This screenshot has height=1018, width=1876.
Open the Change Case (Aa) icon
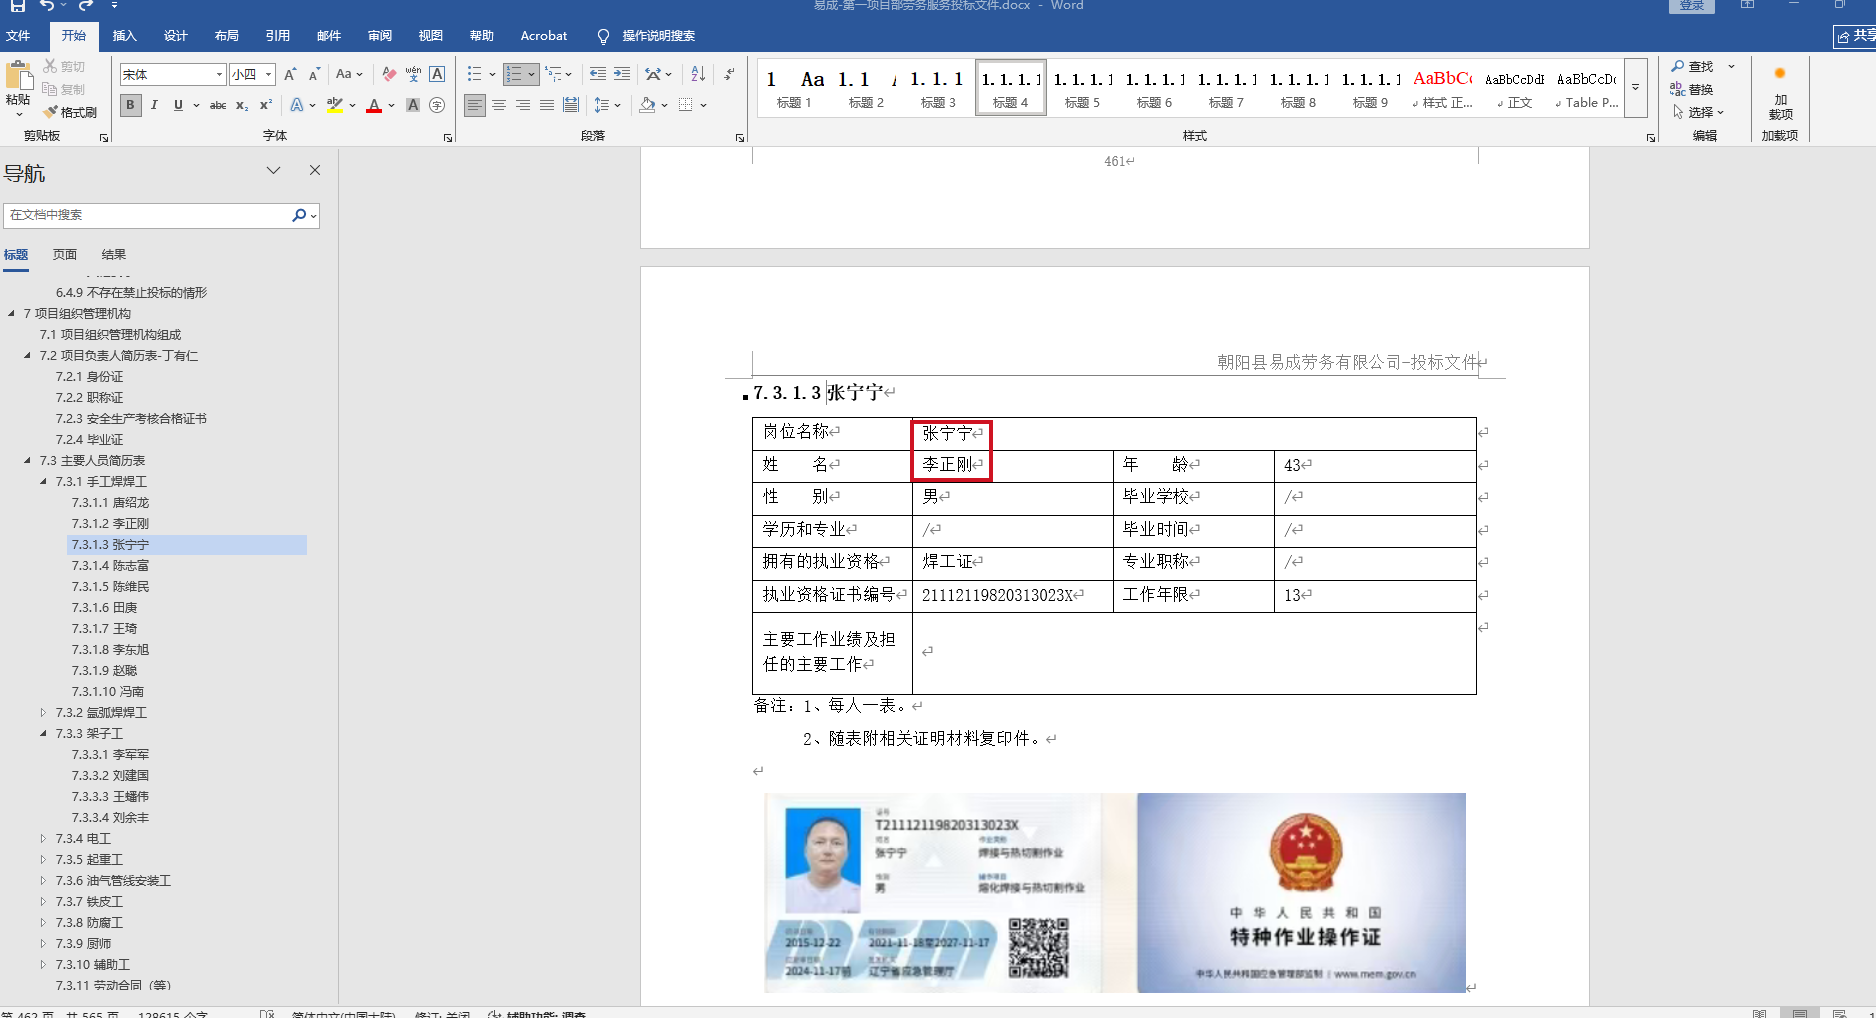click(349, 74)
